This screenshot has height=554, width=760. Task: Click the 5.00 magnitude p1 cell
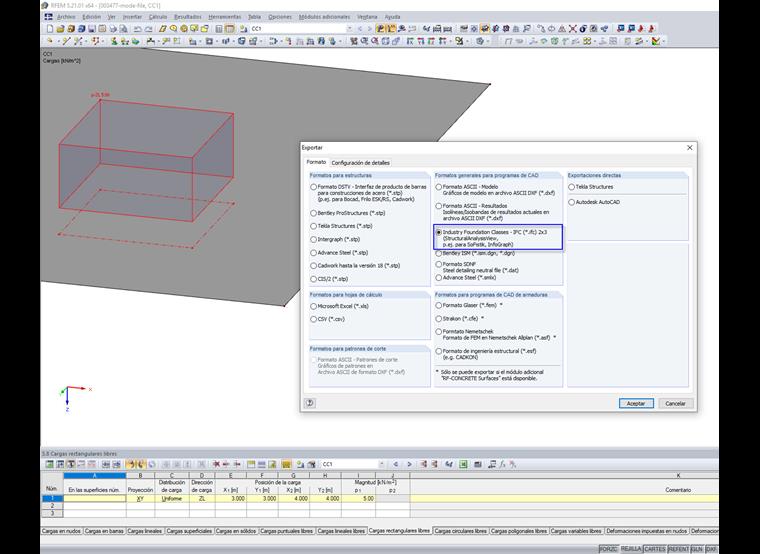pyautogui.click(x=358, y=498)
